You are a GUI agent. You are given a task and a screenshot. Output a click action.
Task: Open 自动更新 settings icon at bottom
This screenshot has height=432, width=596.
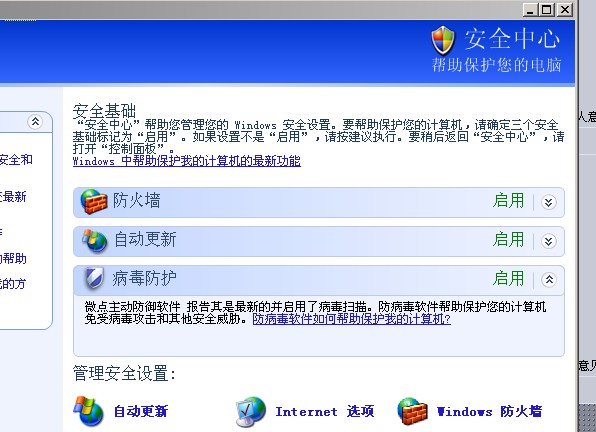(x=88, y=411)
